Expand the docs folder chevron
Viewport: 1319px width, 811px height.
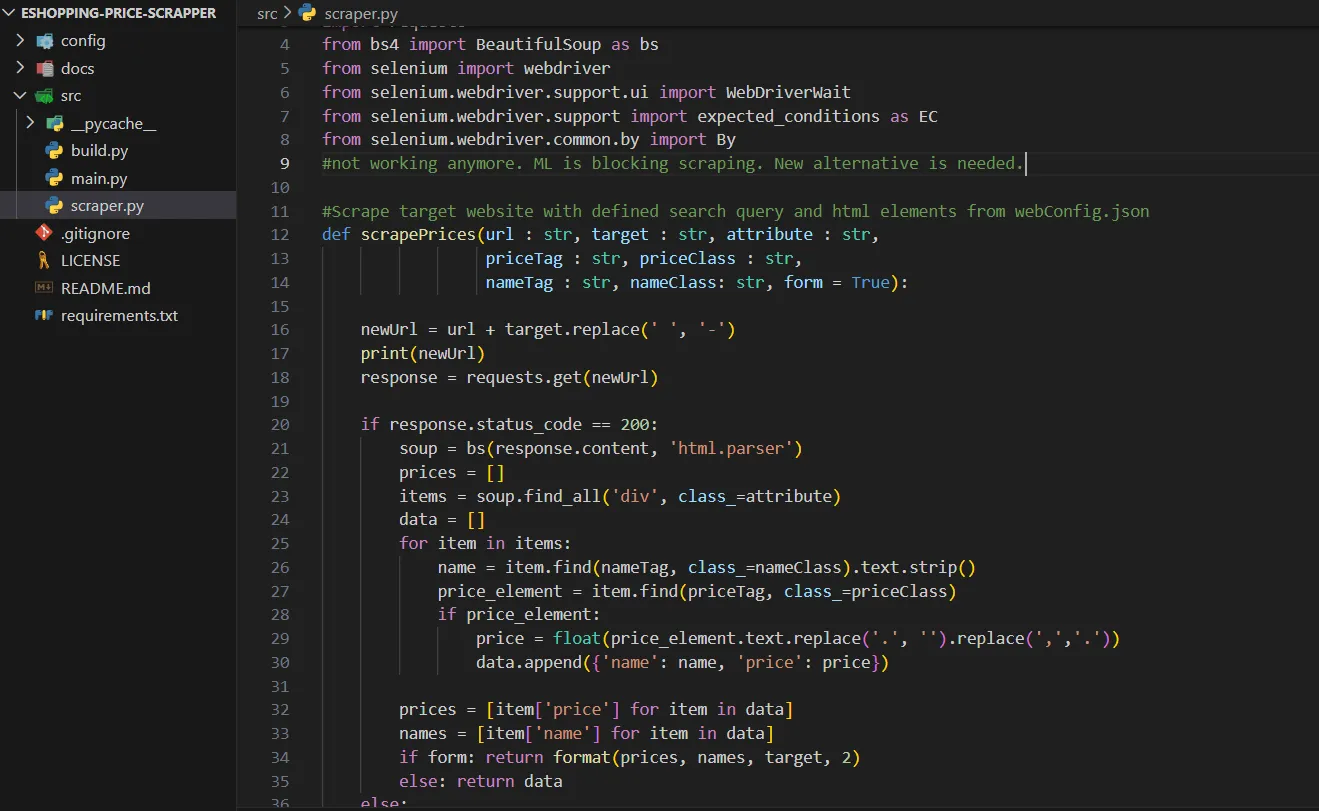coord(20,69)
